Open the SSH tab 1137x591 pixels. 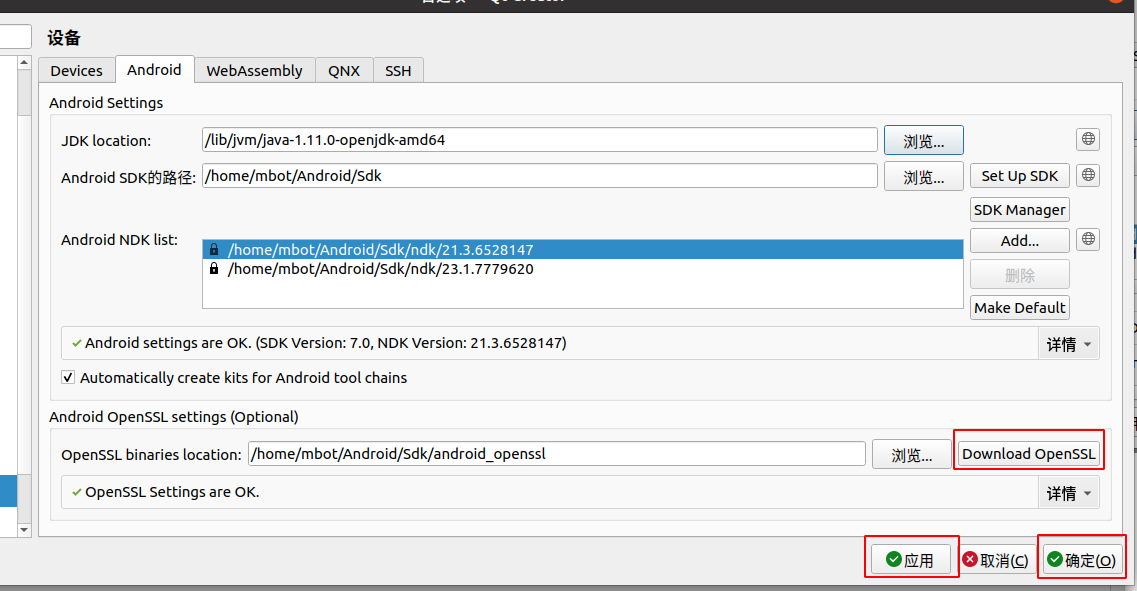[x=398, y=70]
